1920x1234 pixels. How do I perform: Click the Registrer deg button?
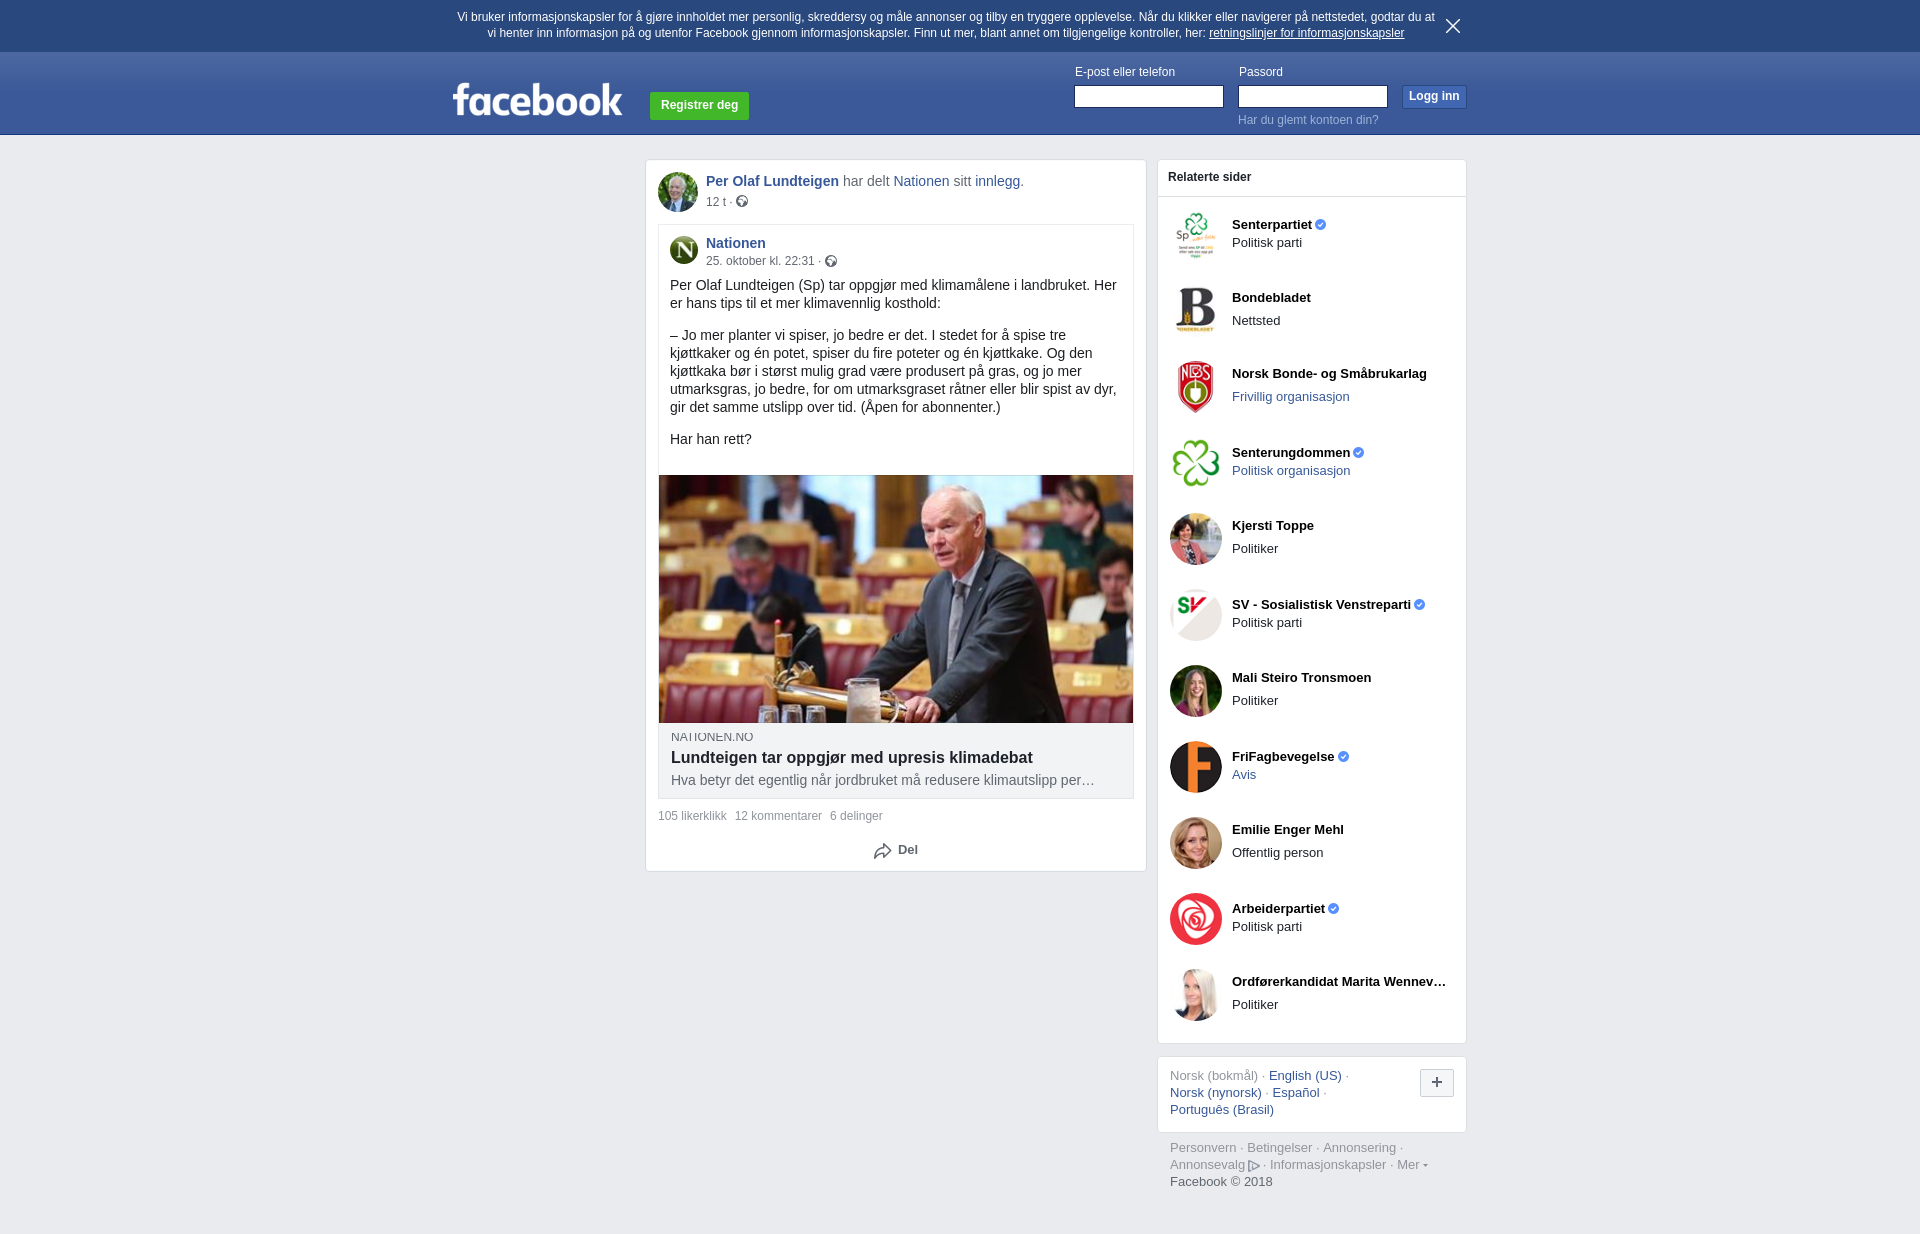point(699,106)
